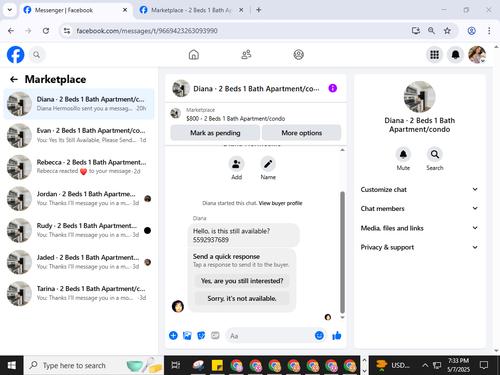Click the More options button
Image resolution: width=500 pixels, height=375 pixels.
pyautogui.click(x=301, y=133)
